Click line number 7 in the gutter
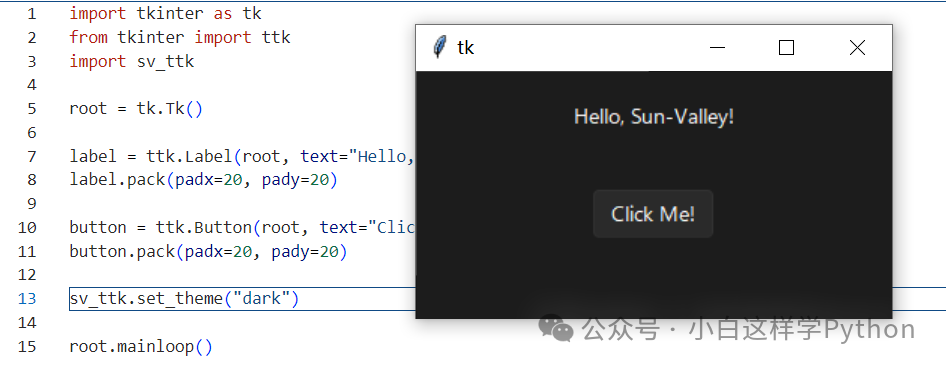Image resolution: width=946 pixels, height=367 pixels. (31, 156)
